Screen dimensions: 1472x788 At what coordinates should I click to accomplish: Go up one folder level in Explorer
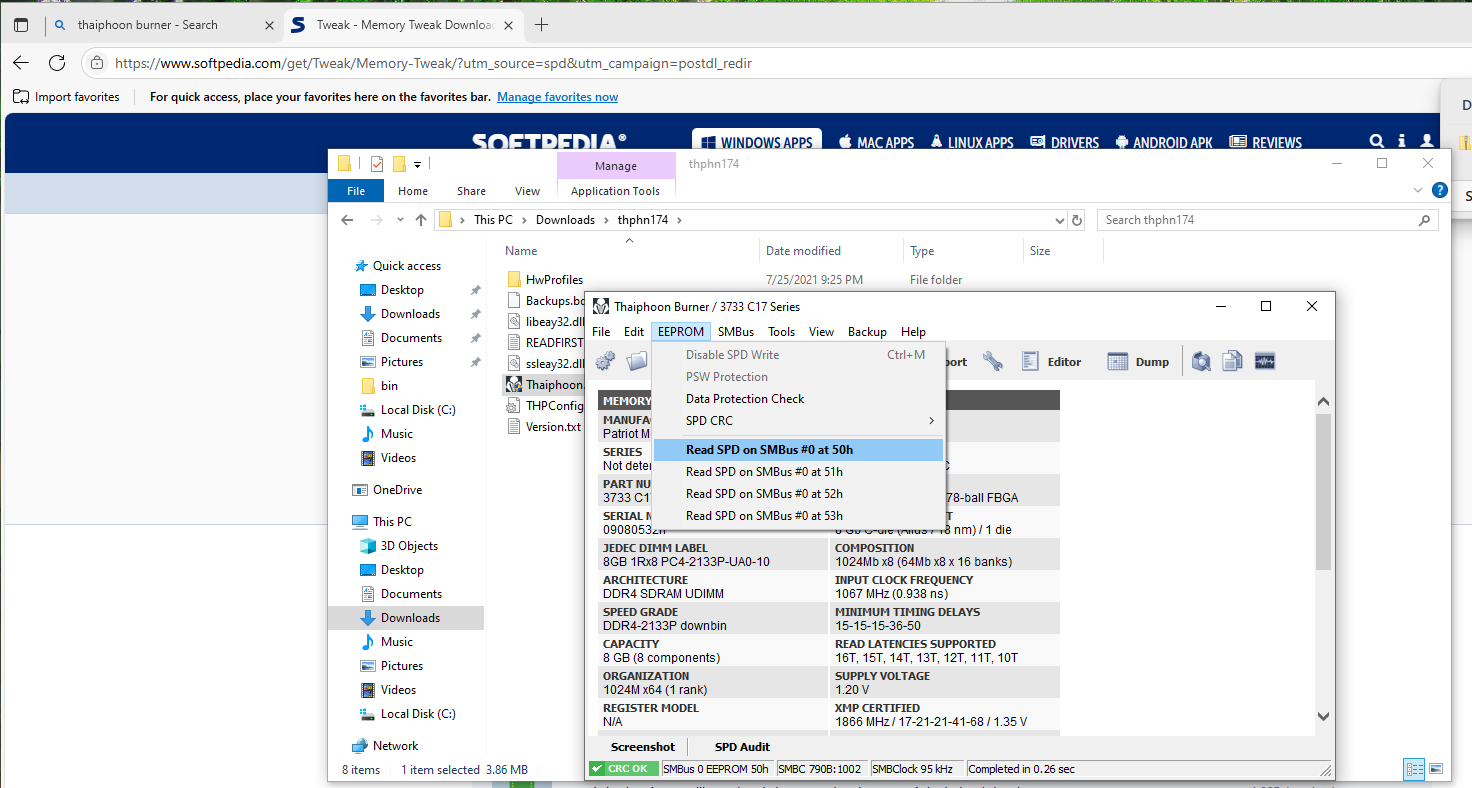coord(421,220)
